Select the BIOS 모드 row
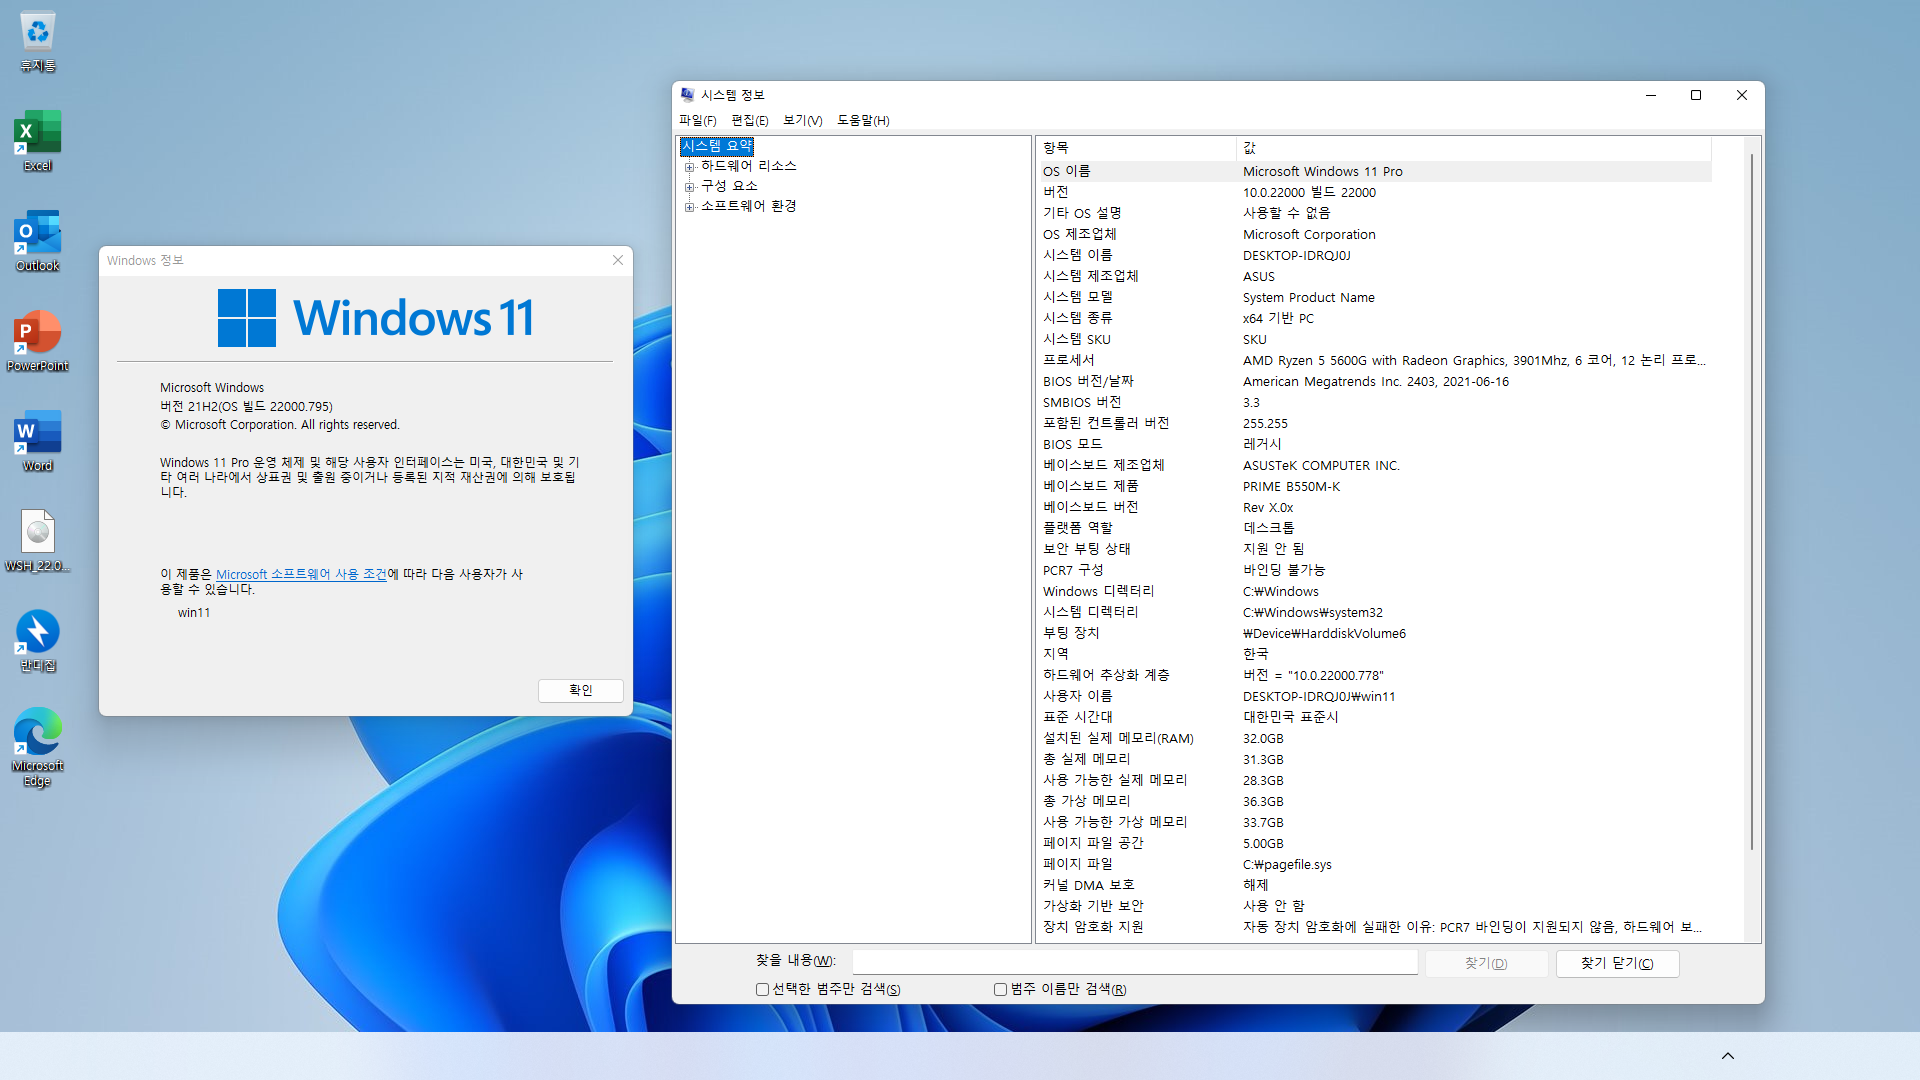Viewport: 1920px width, 1080px height. [x=1375, y=444]
